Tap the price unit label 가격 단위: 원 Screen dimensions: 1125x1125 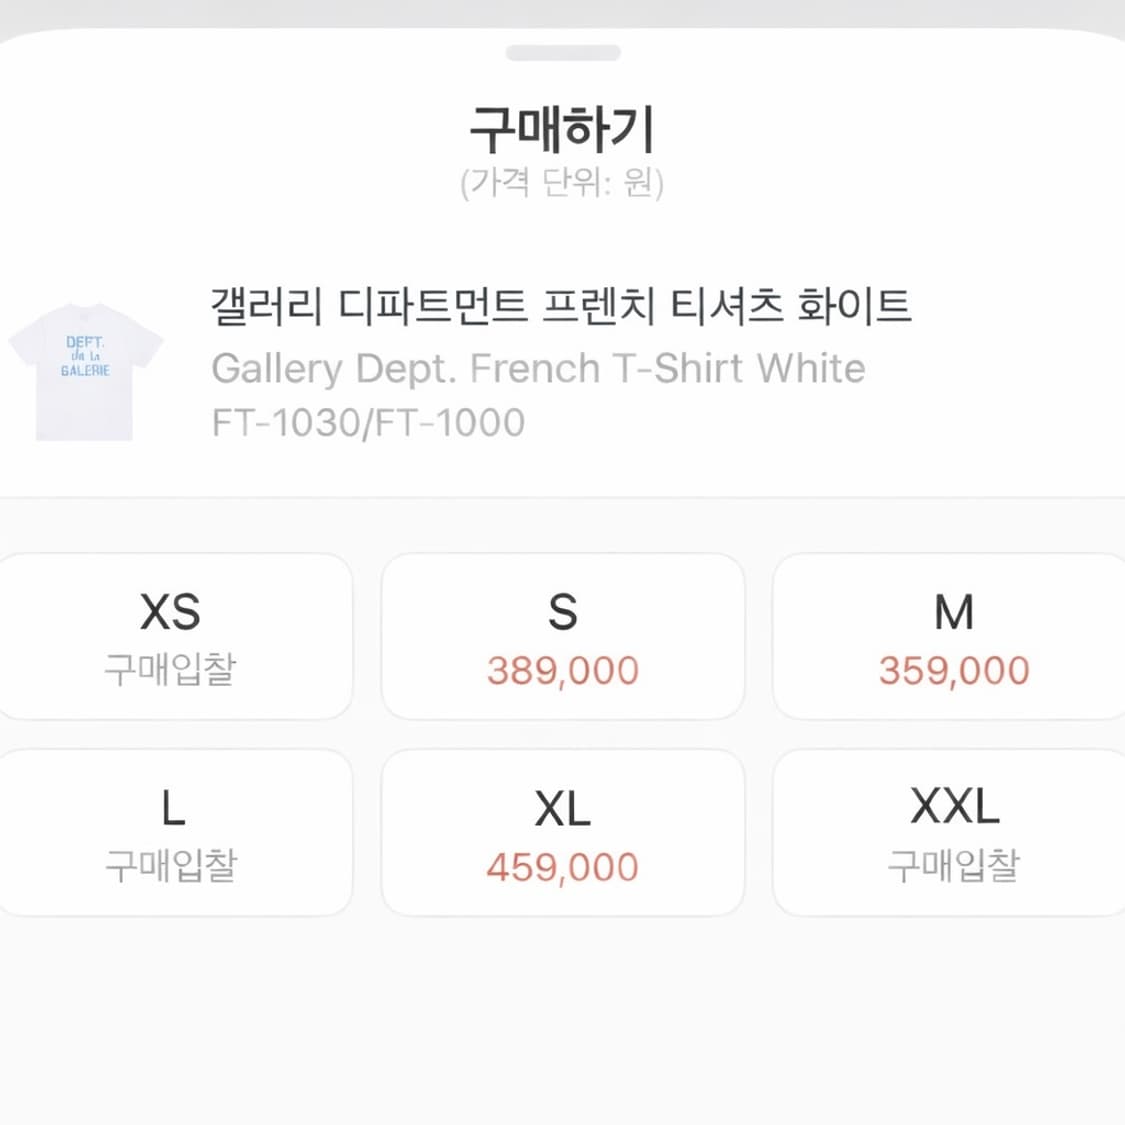562,182
